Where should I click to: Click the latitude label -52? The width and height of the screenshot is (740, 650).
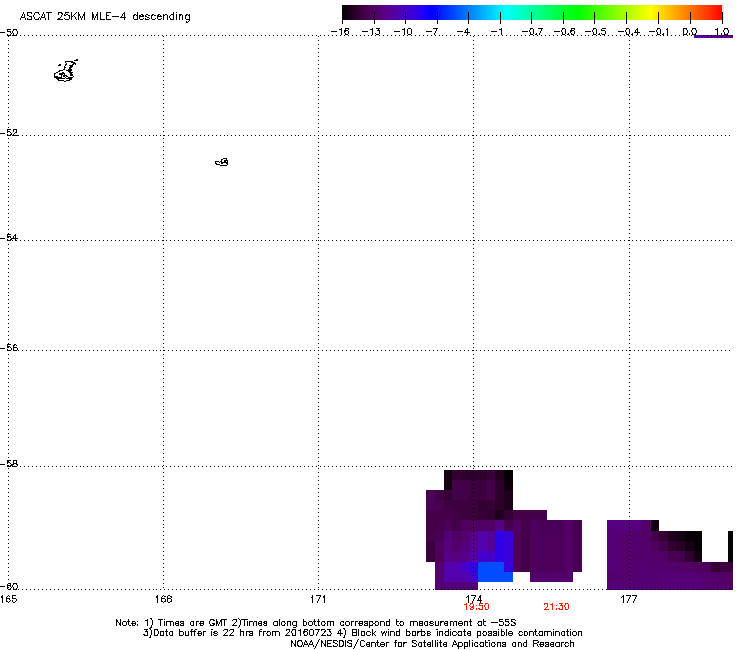click(9, 133)
